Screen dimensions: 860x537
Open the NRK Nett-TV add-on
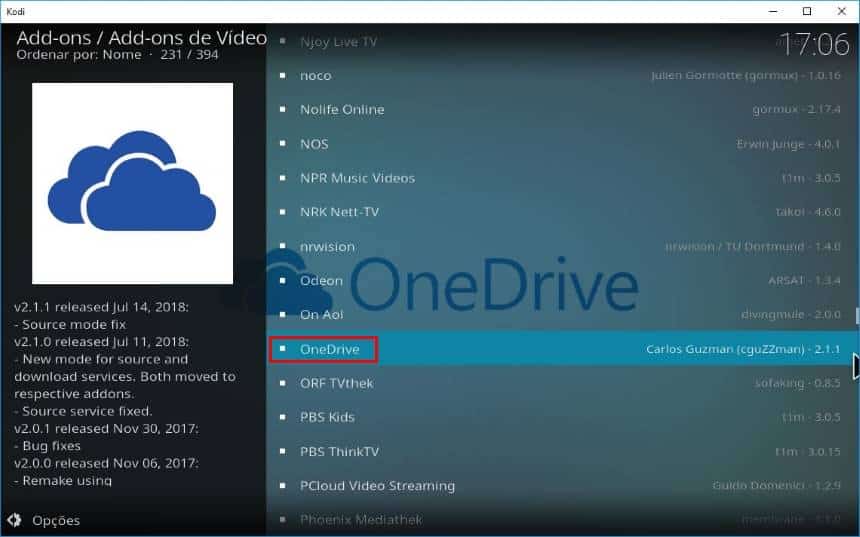[563, 212]
